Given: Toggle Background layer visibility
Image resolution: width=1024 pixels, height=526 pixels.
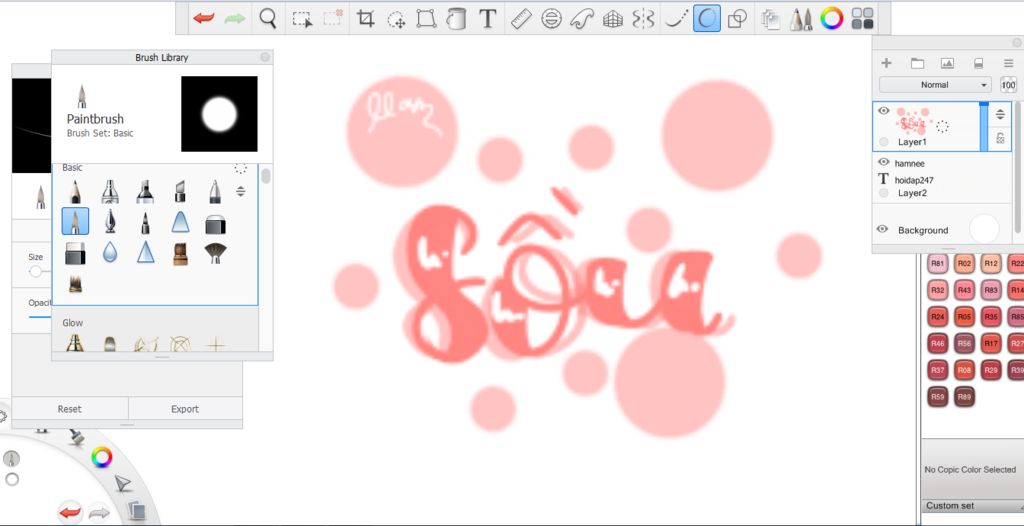Looking at the screenshot, I should [882, 229].
